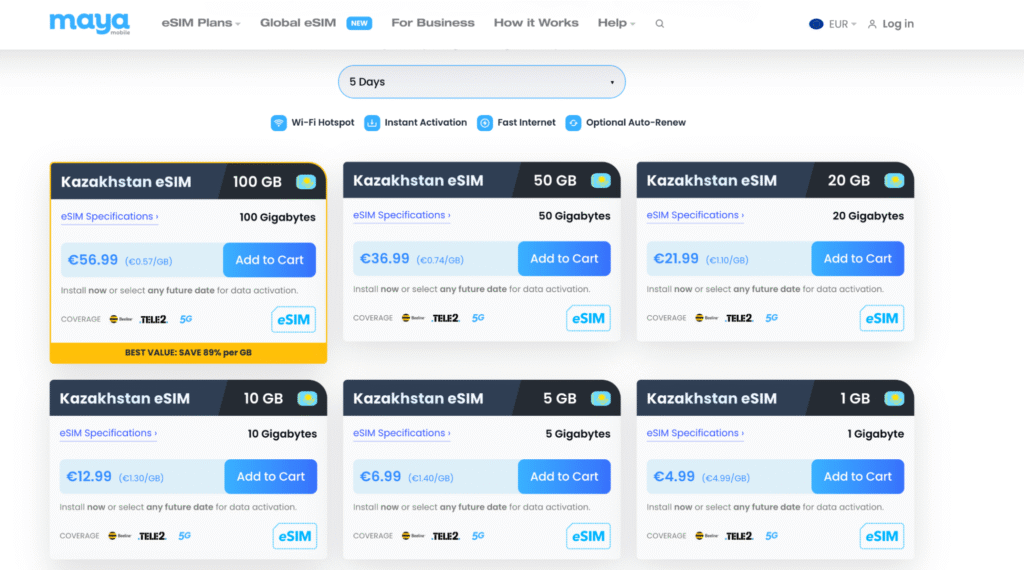Click TELE2 logo on 10 GB card

point(152,536)
